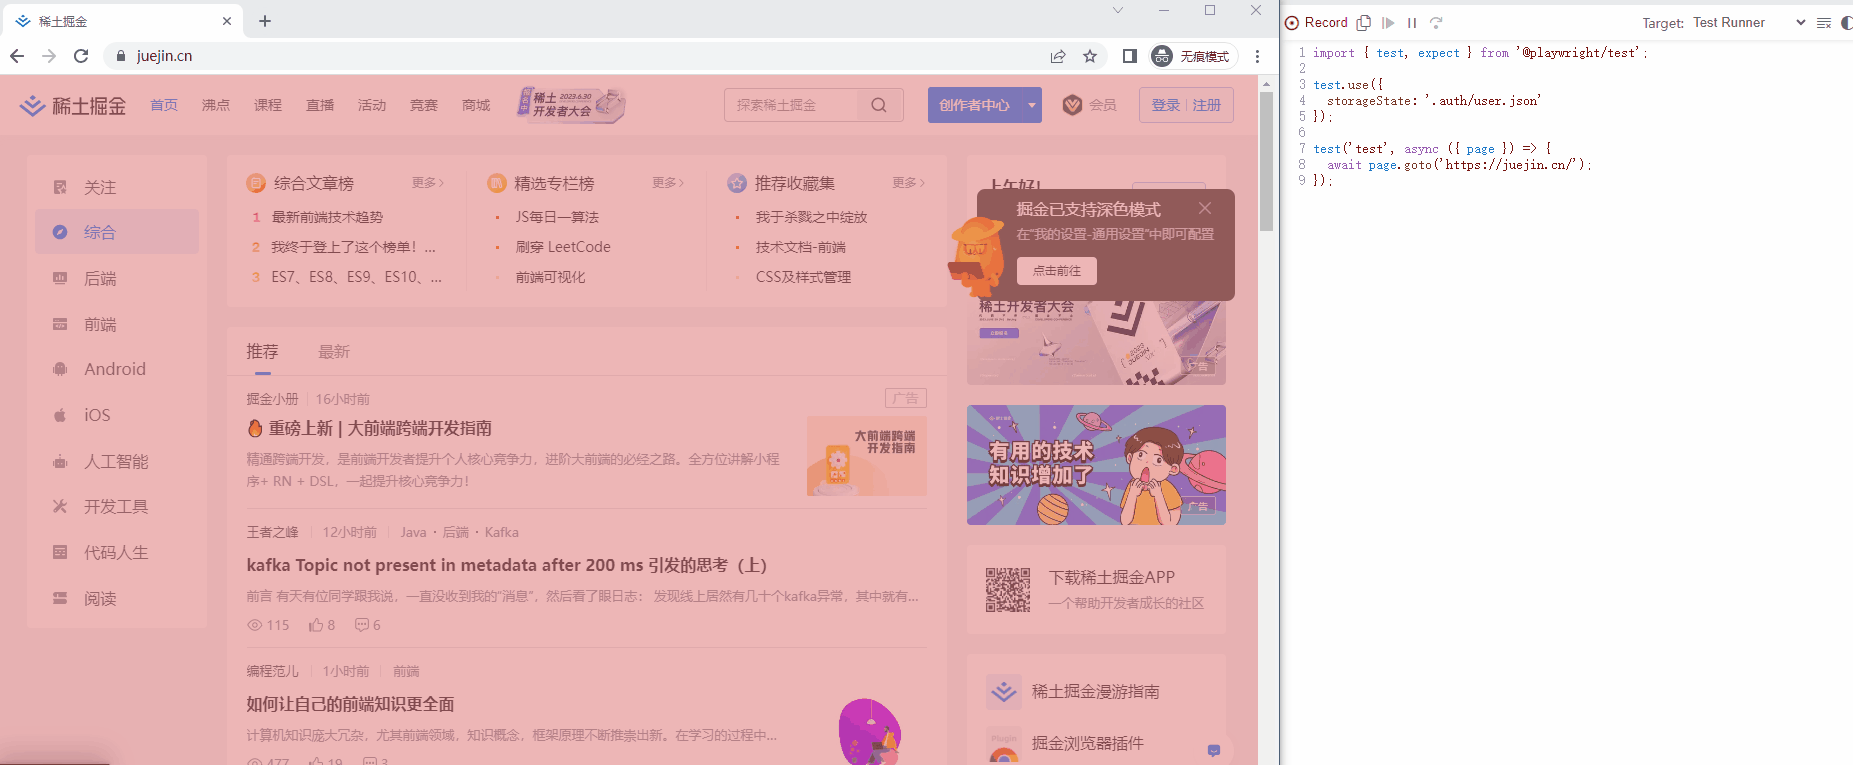The width and height of the screenshot is (1853, 765).
Task: Open the 沸点 nav item
Action: point(216,105)
